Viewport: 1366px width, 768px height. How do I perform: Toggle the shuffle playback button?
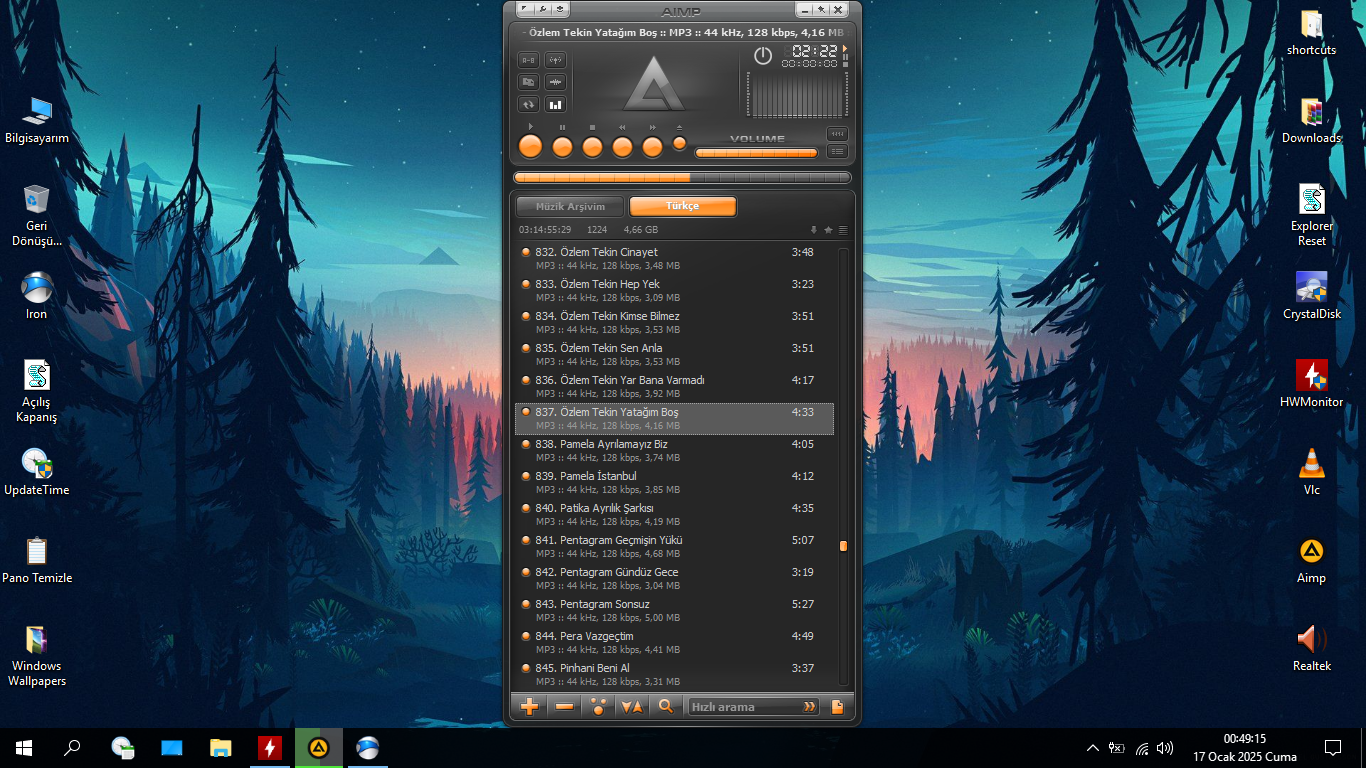[x=528, y=82]
